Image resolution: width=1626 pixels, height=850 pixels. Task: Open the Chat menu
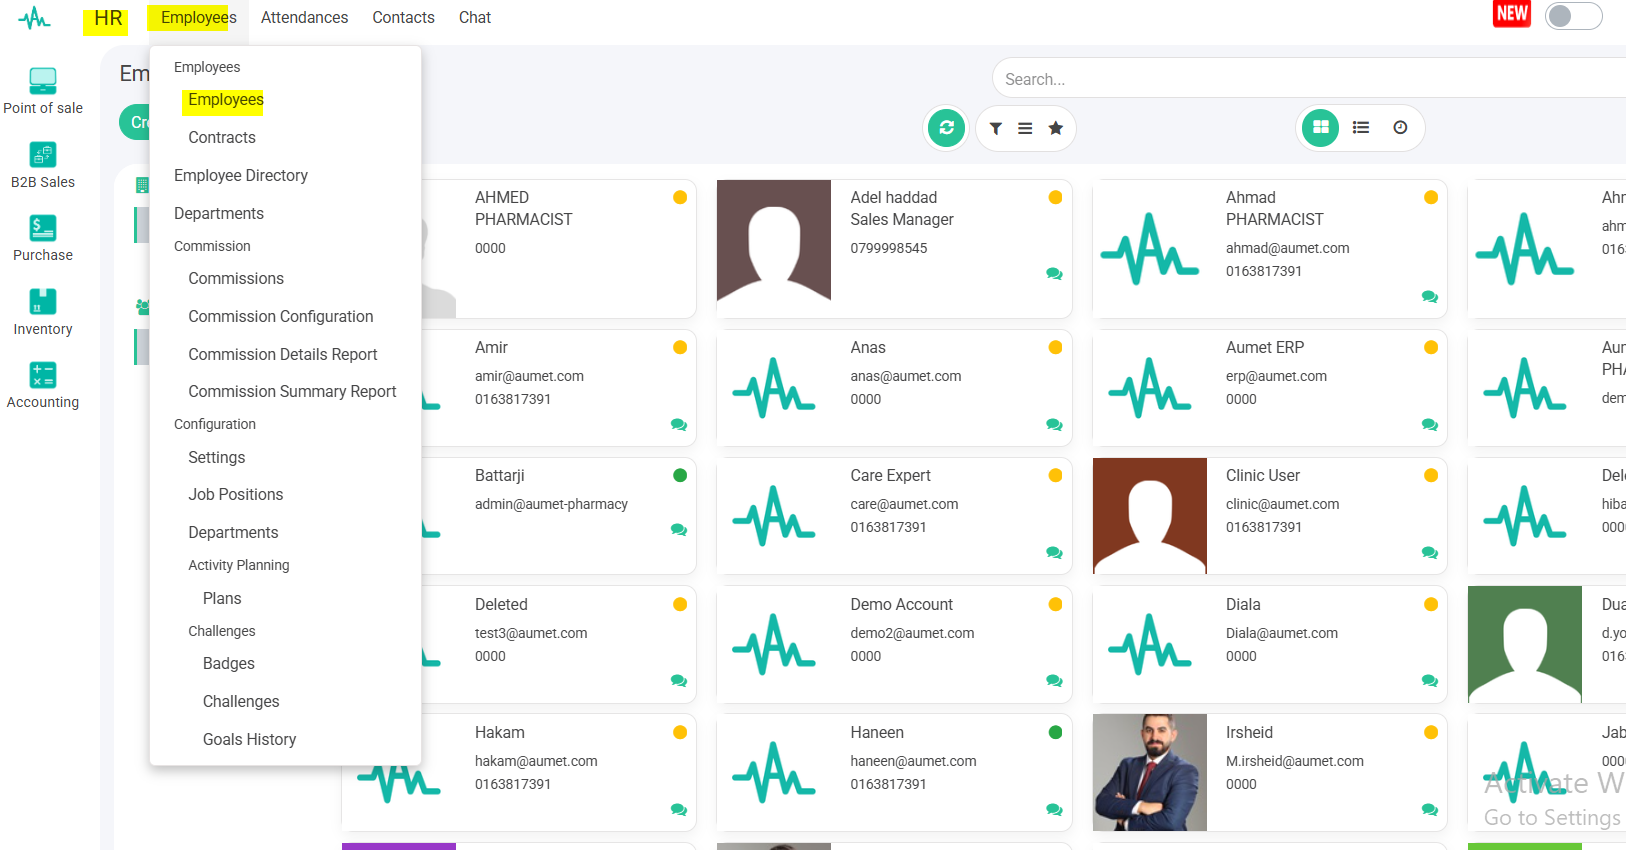475,18
